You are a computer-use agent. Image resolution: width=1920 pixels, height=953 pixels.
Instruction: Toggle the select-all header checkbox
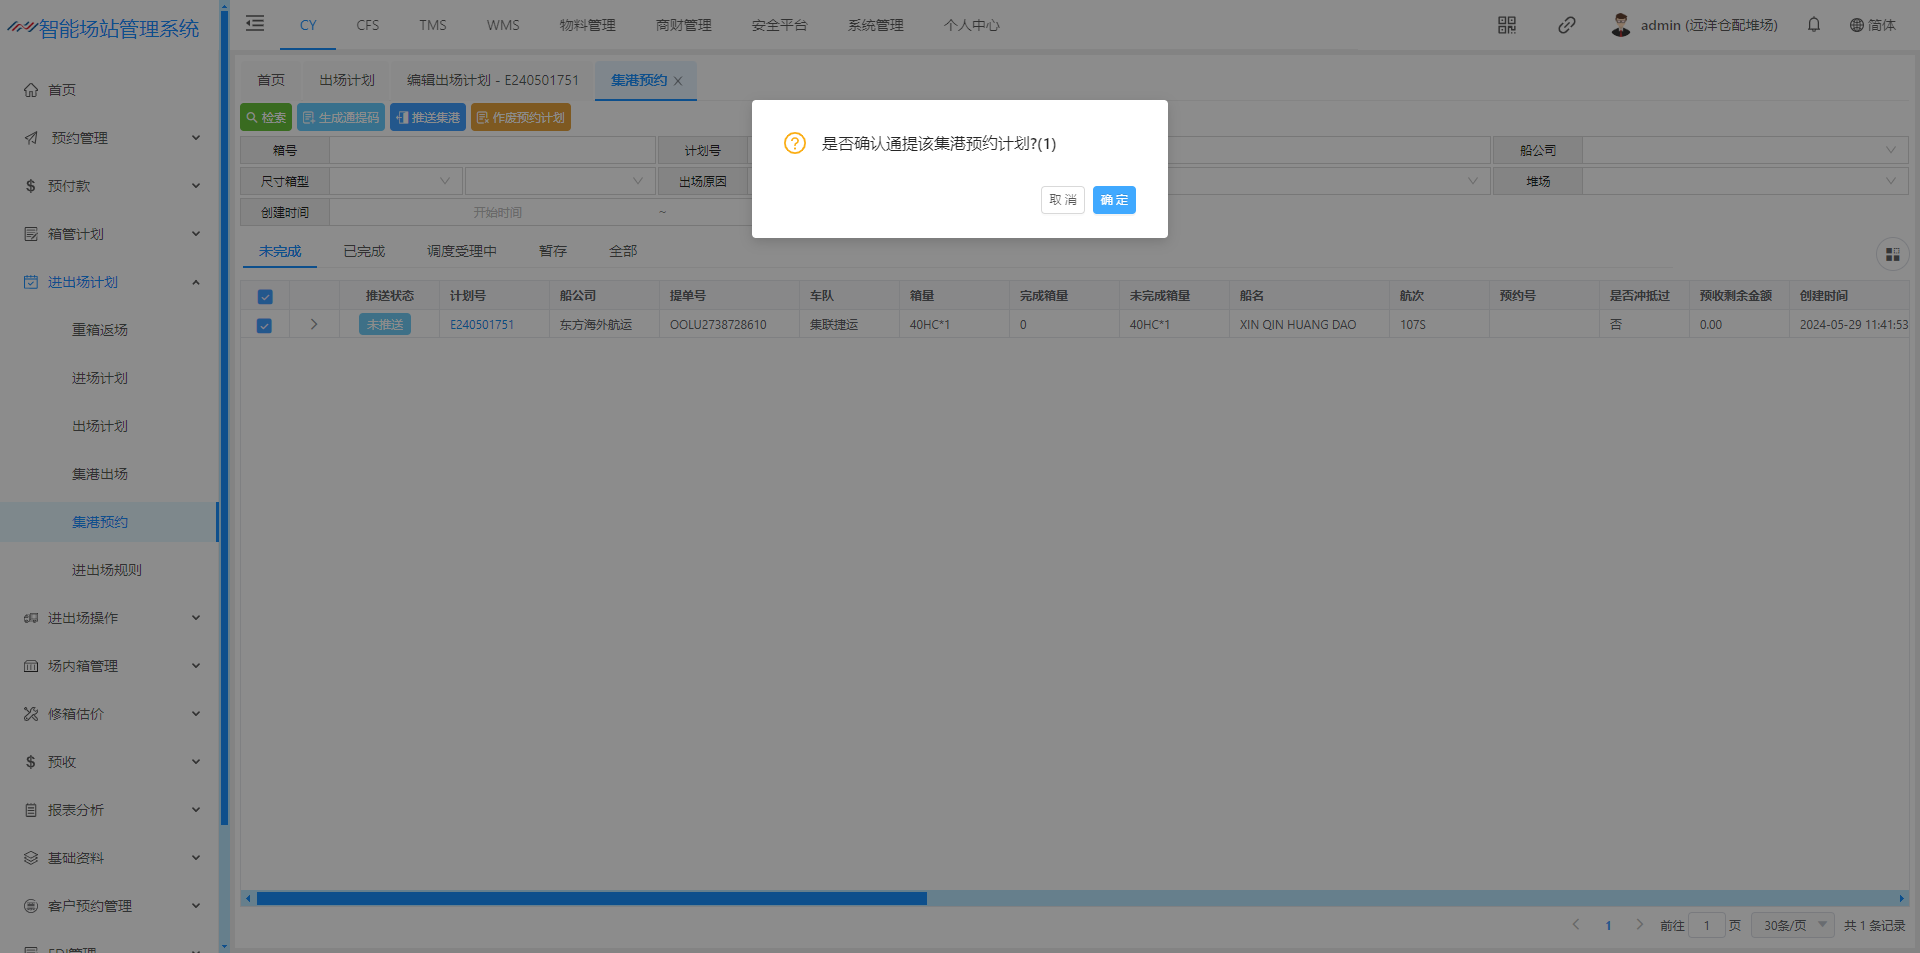265,297
